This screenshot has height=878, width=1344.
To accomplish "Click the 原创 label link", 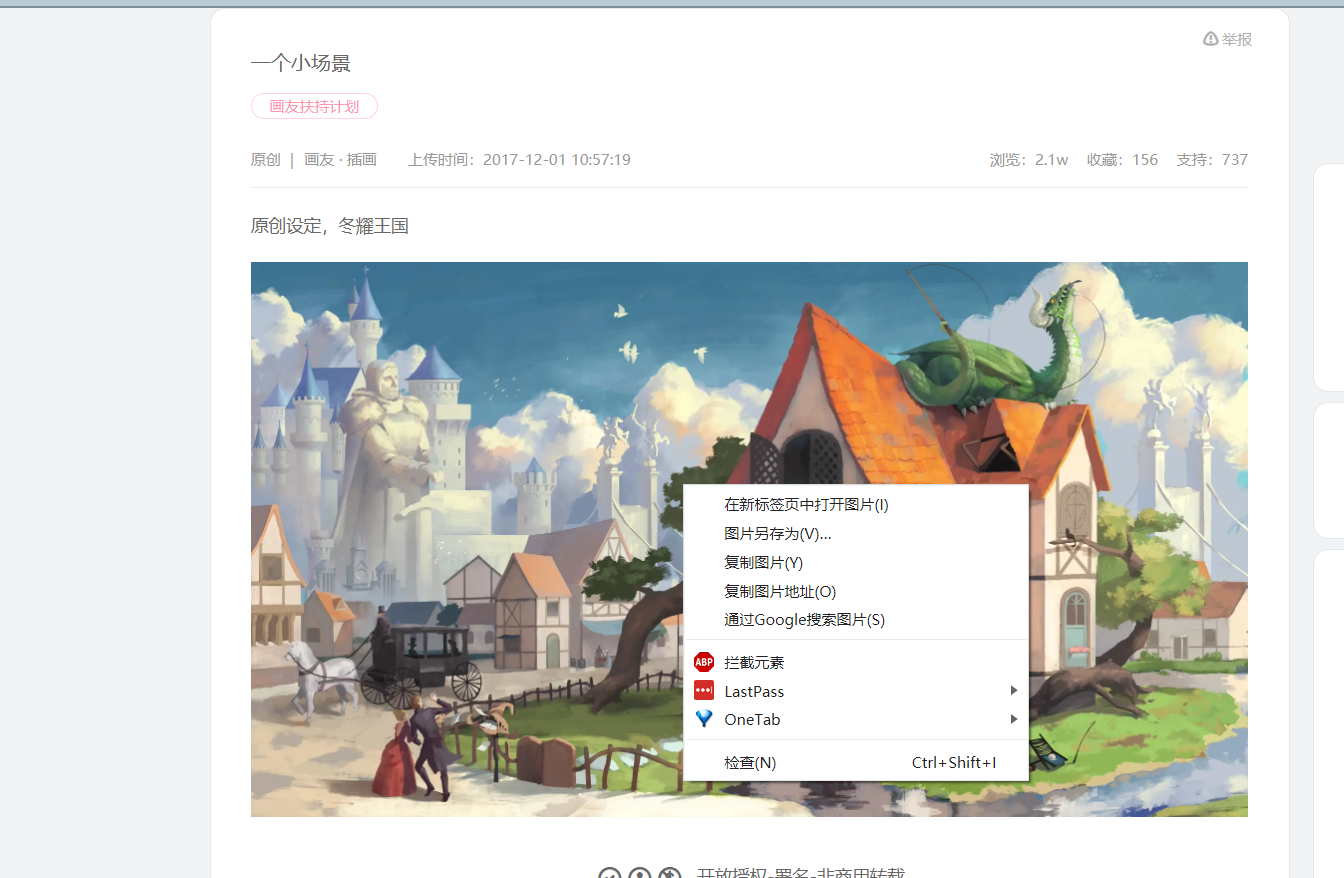I will click(264, 159).
